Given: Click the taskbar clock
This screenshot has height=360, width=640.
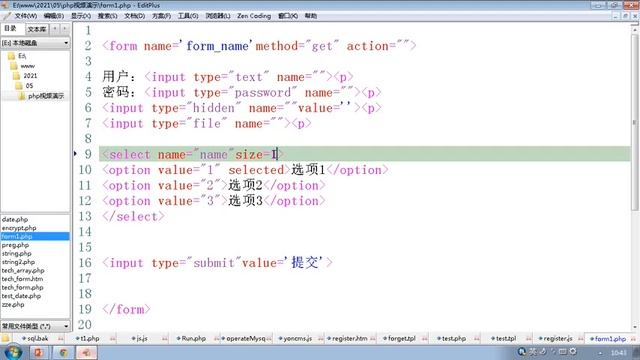Looking at the screenshot, I should (x=619, y=353).
